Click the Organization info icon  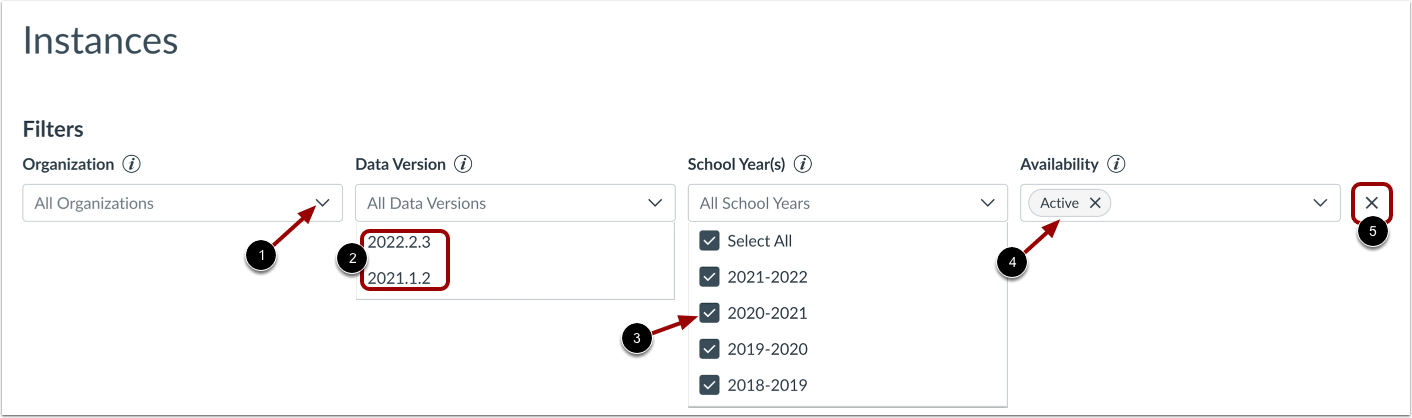pyautogui.click(x=130, y=164)
